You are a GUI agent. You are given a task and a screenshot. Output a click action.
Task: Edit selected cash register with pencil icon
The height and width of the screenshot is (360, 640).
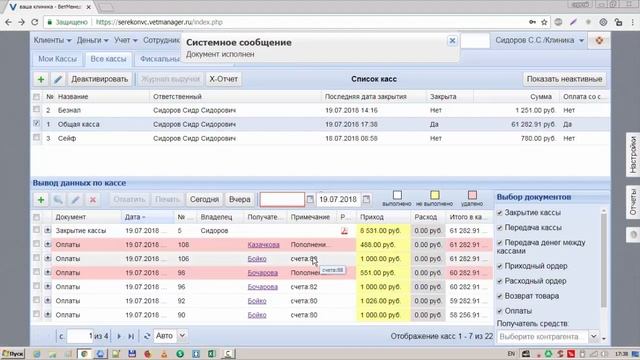[58, 79]
